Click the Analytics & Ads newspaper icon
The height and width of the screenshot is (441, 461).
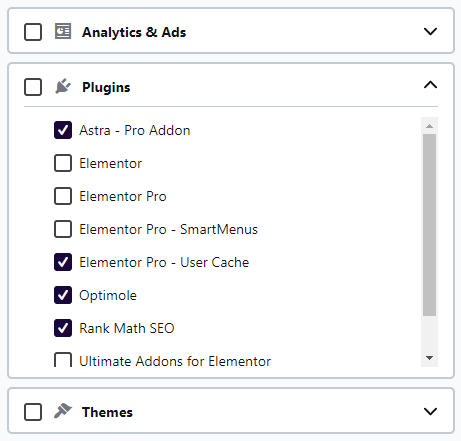coord(63,31)
